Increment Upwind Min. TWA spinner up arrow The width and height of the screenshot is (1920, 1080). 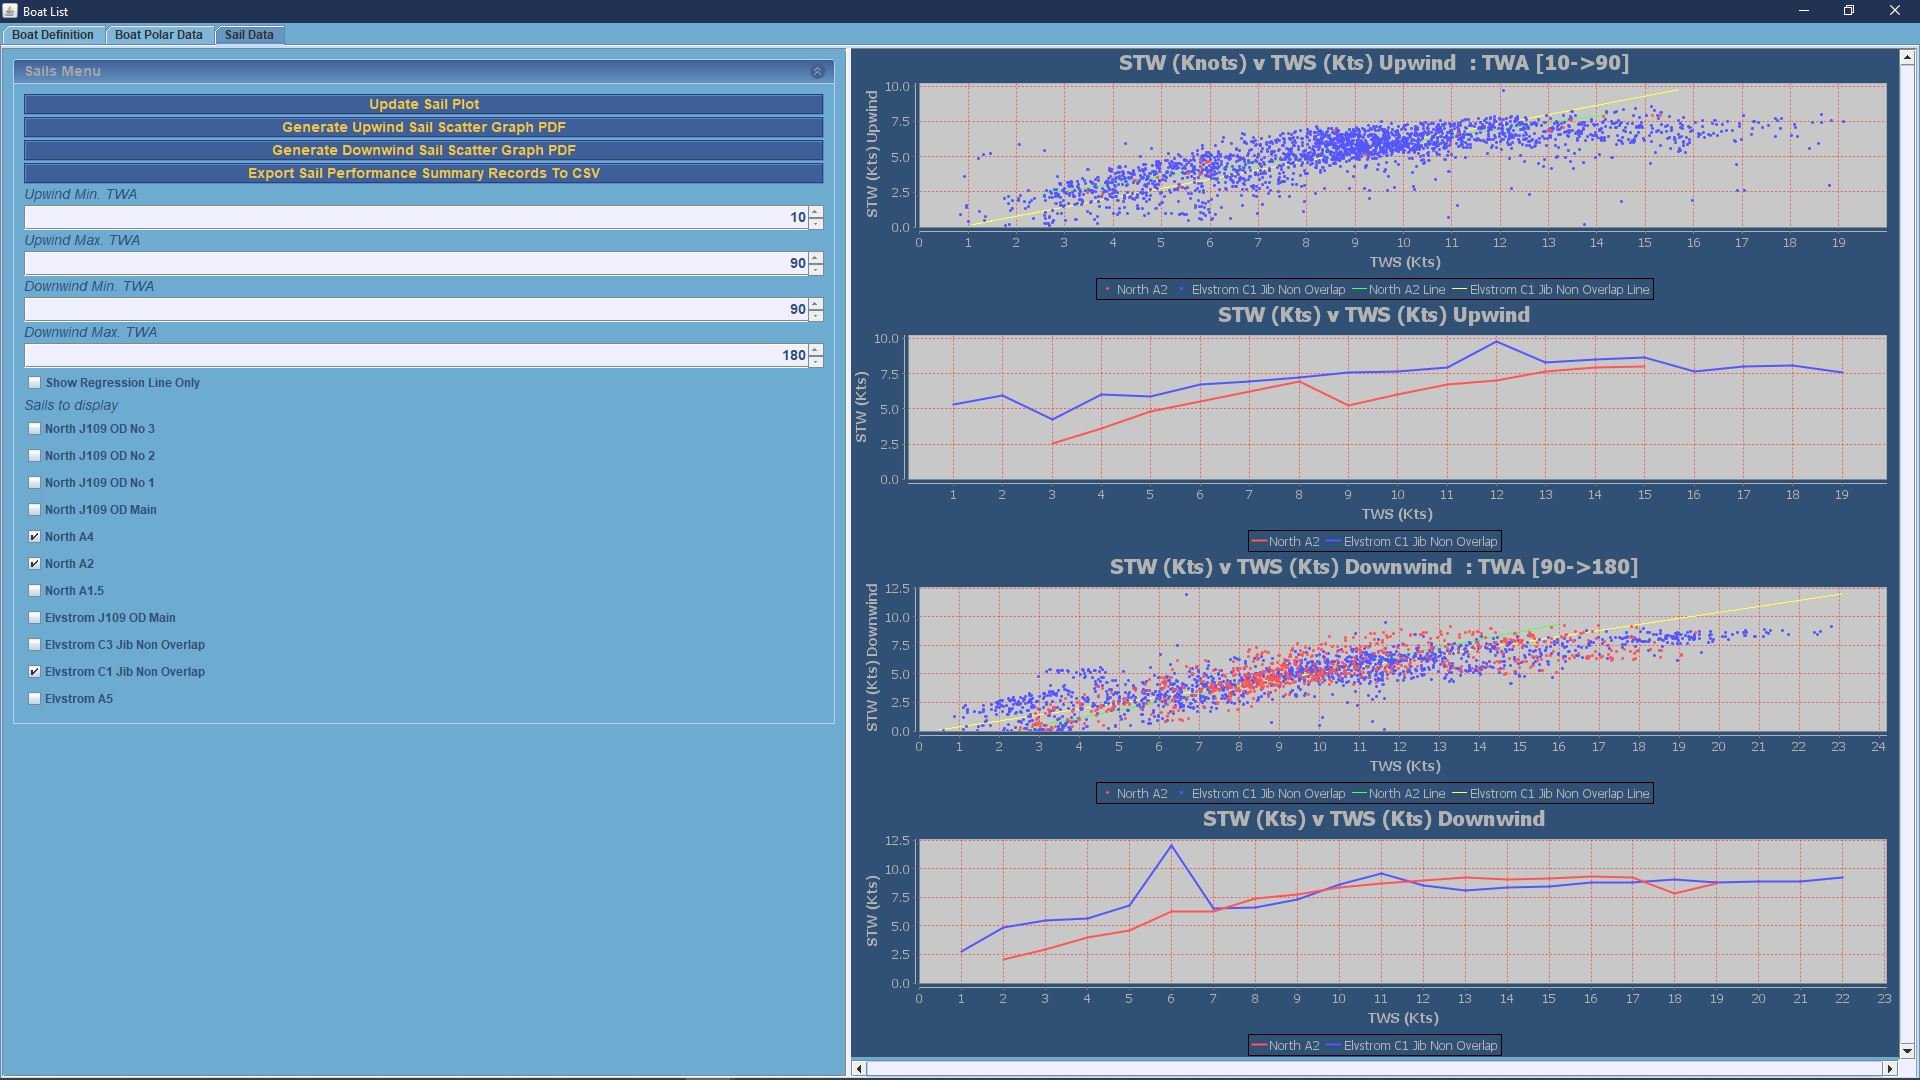pos(816,212)
